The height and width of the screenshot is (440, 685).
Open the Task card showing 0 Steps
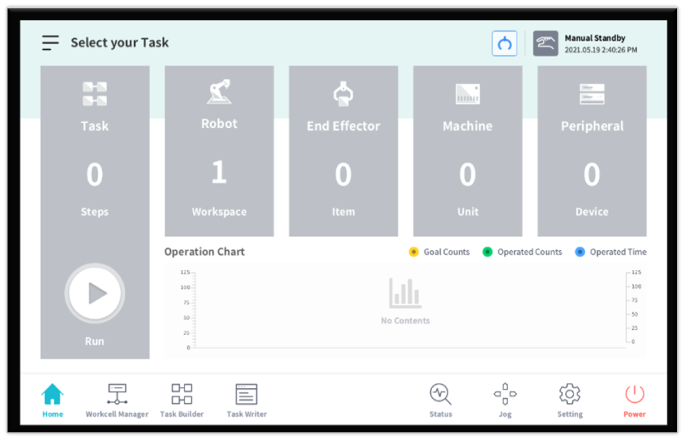(95, 150)
